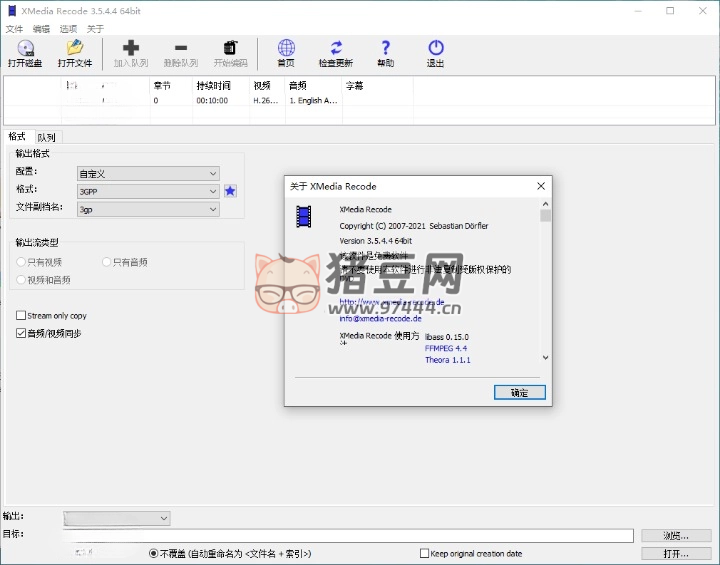Click the Exit (退出) power icon
The width and height of the screenshot is (720, 565).
click(436, 48)
